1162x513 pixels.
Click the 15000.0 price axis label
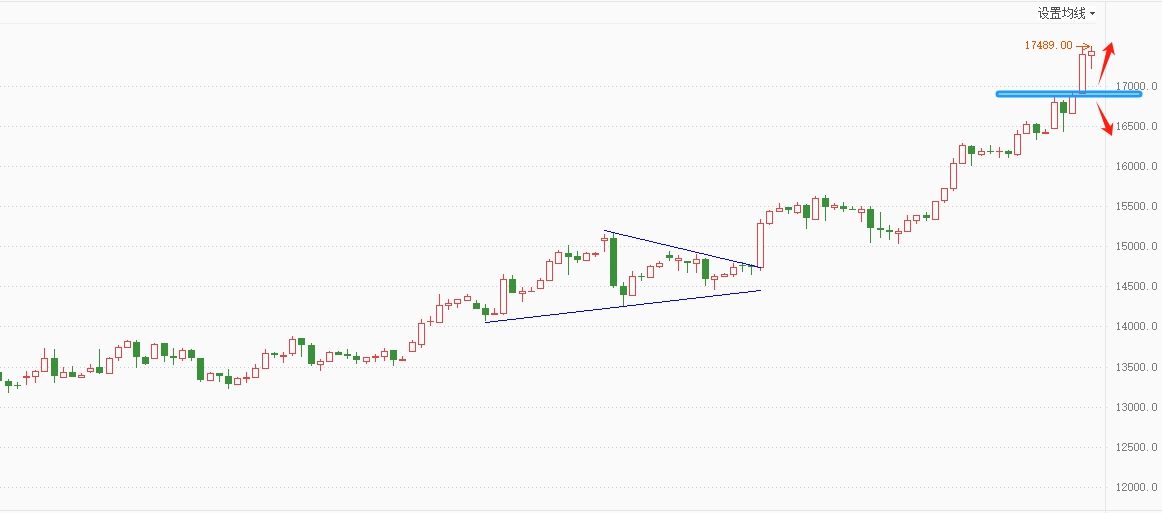point(1139,246)
